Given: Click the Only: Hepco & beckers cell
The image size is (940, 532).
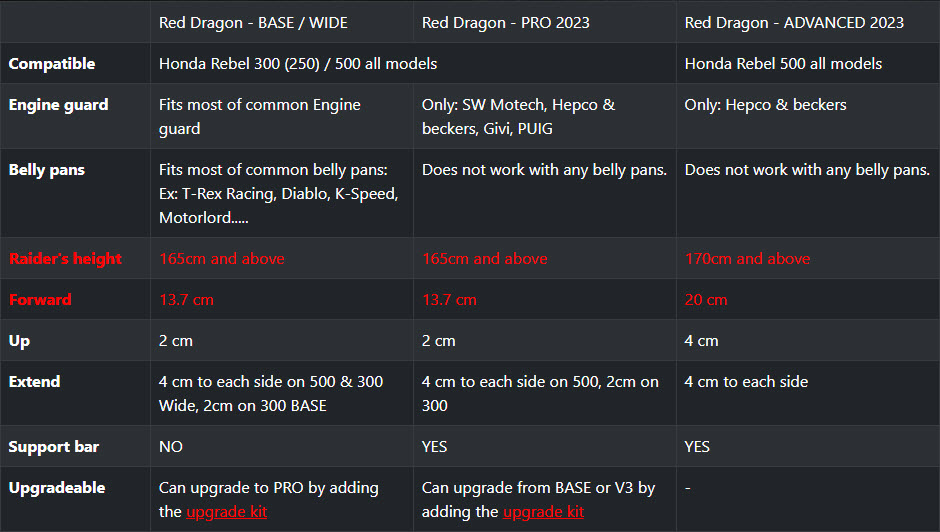Looking at the screenshot, I should (765, 105).
